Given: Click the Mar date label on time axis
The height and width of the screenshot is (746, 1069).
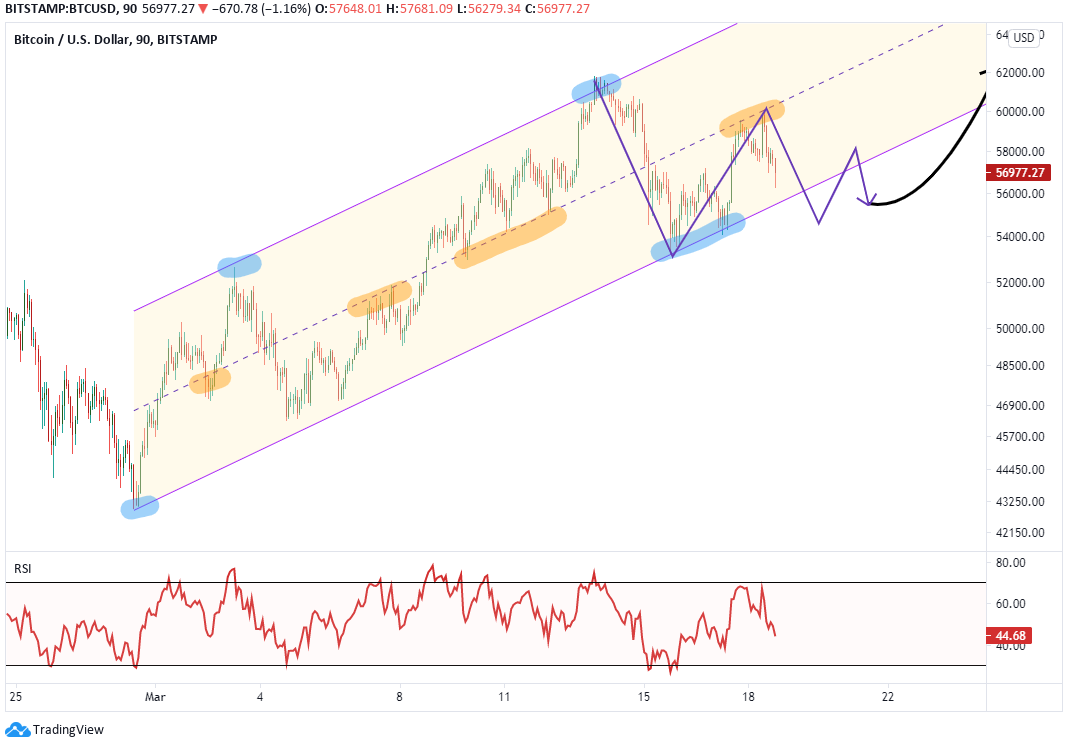Looking at the screenshot, I should tap(155, 697).
